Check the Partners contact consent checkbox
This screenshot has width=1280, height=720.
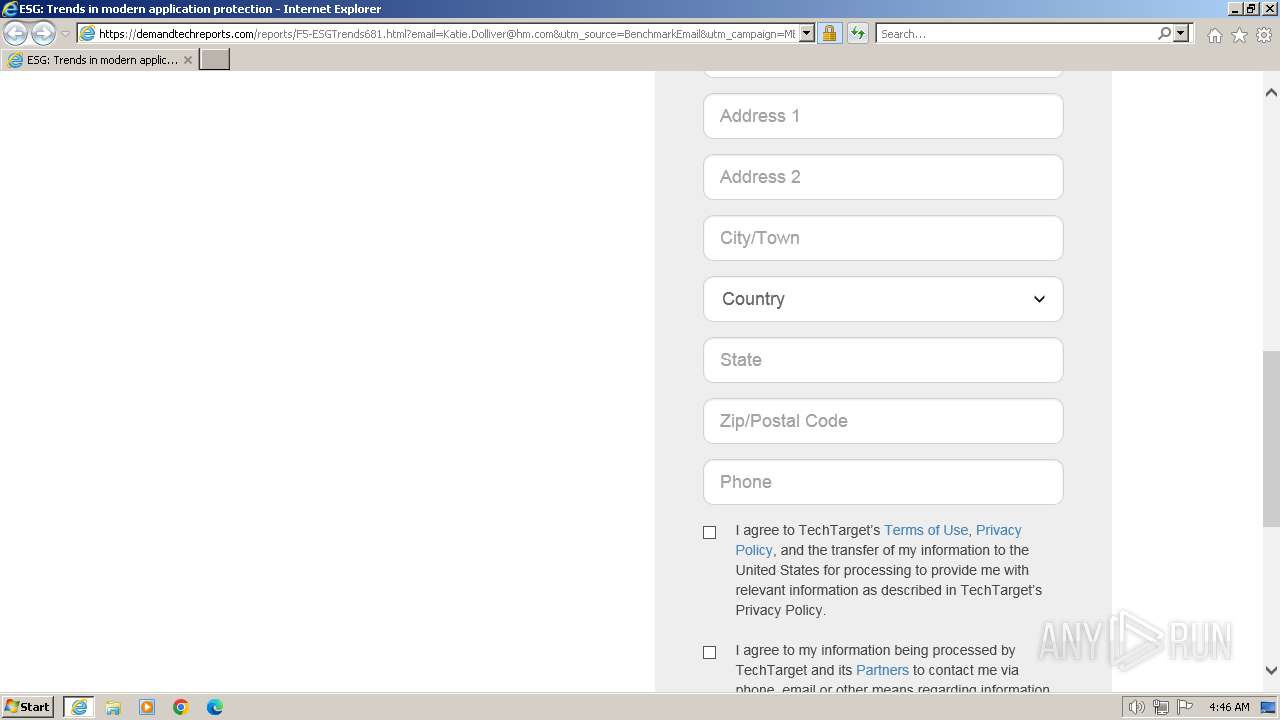click(x=710, y=652)
